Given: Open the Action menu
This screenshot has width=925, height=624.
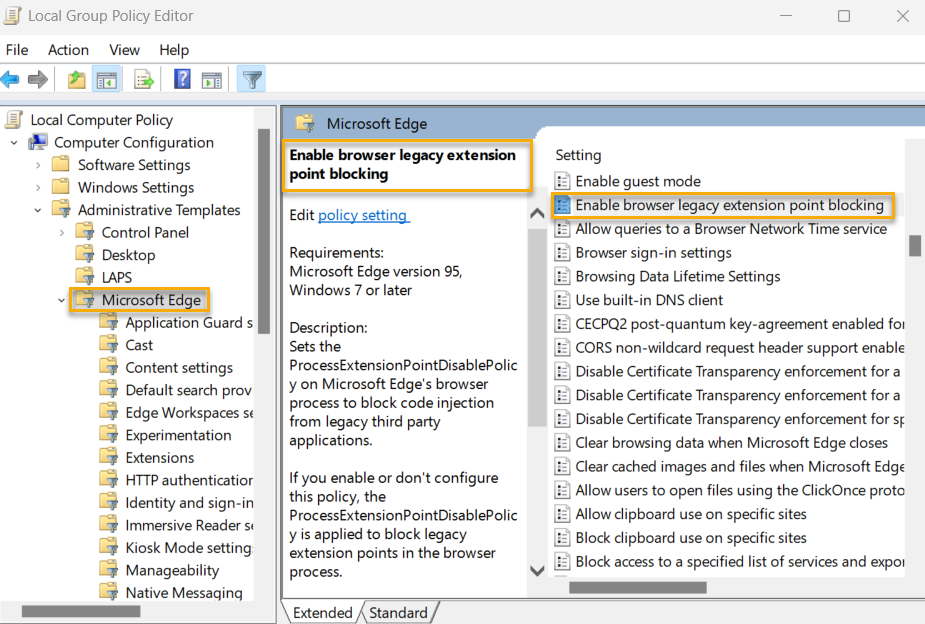Looking at the screenshot, I should 68,49.
